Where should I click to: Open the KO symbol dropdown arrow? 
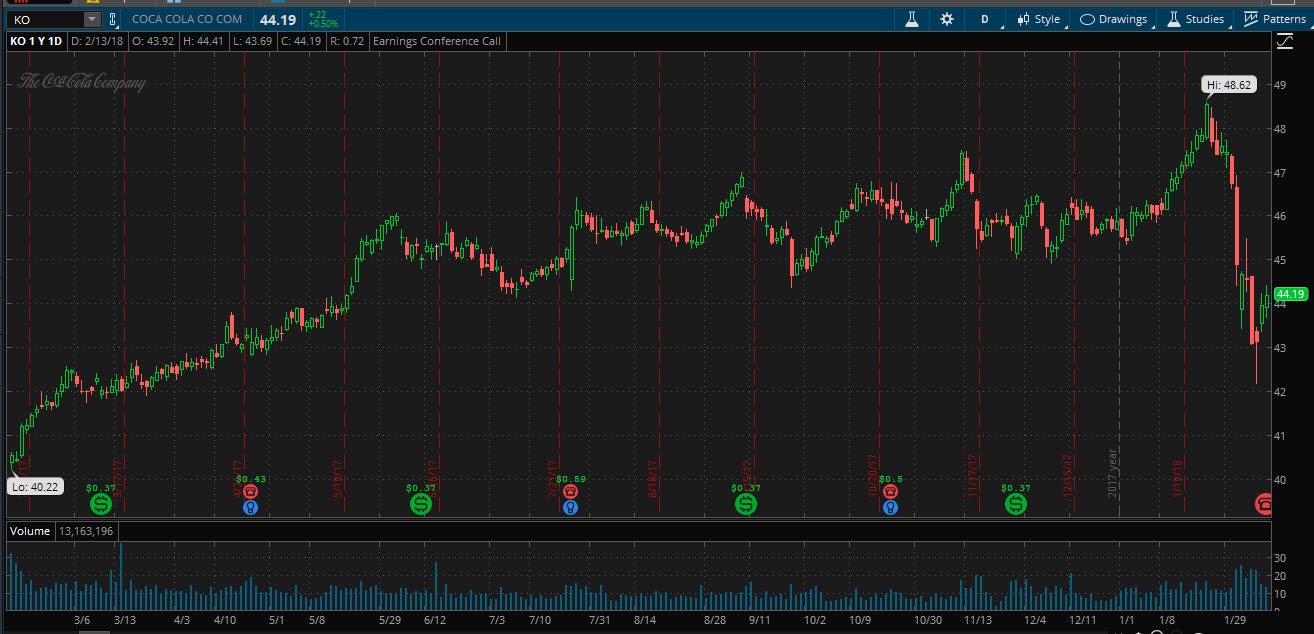pos(92,19)
